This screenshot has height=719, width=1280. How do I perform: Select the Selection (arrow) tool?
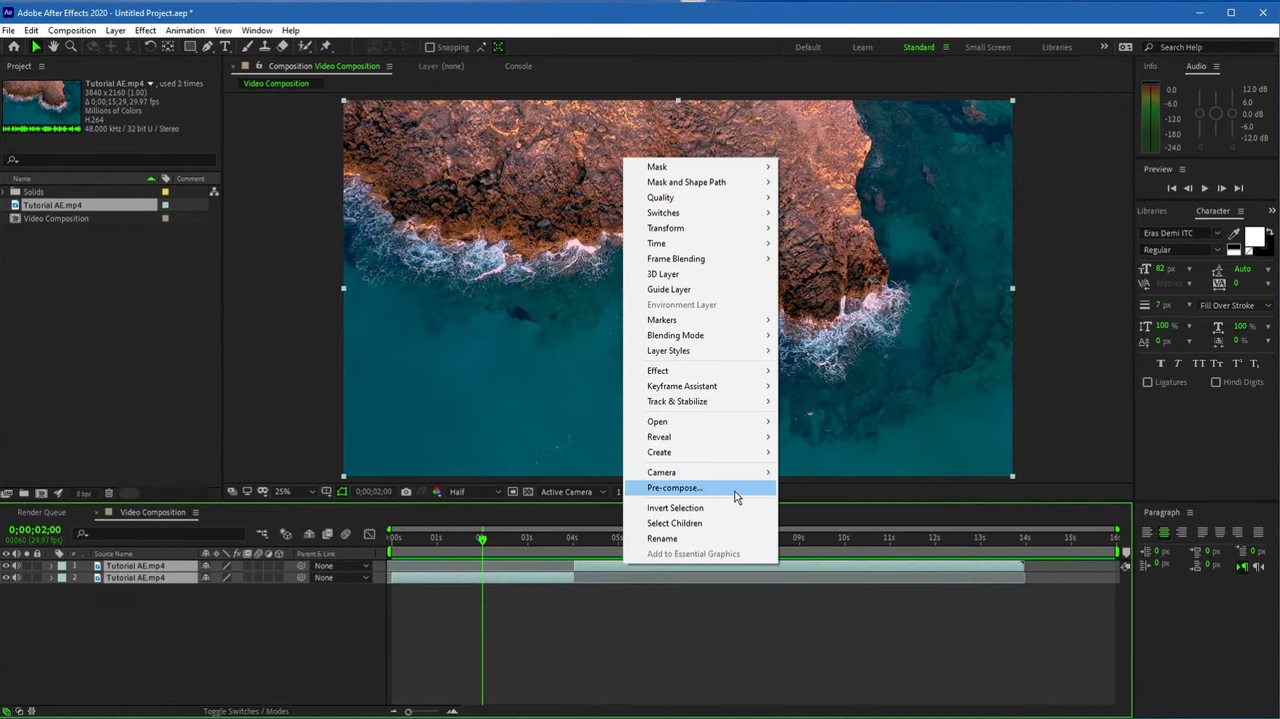36,47
